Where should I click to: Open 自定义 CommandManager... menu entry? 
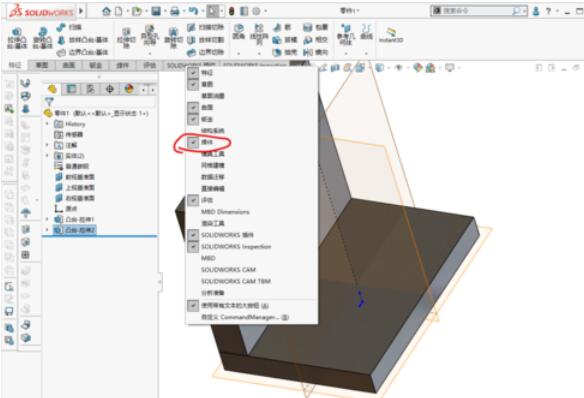click(245, 318)
